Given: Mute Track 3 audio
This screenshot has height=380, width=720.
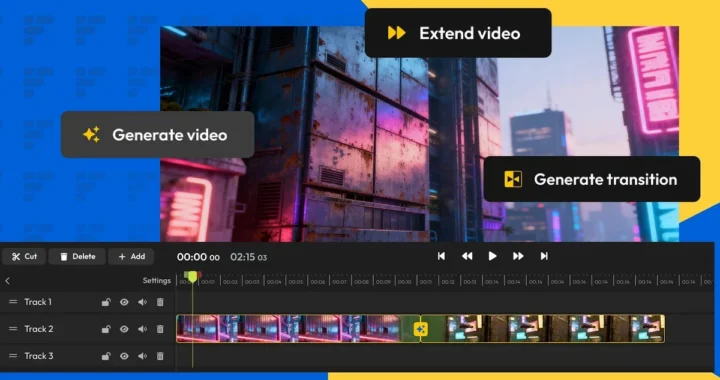Looking at the screenshot, I should tap(142, 356).
